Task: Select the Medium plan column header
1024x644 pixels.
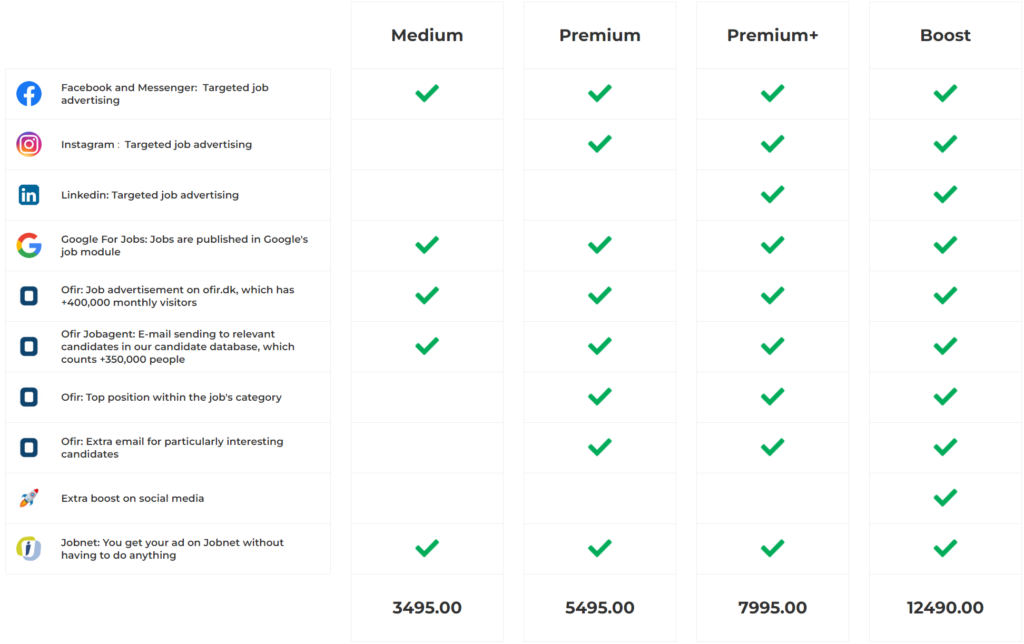Action: (x=427, y=36)
